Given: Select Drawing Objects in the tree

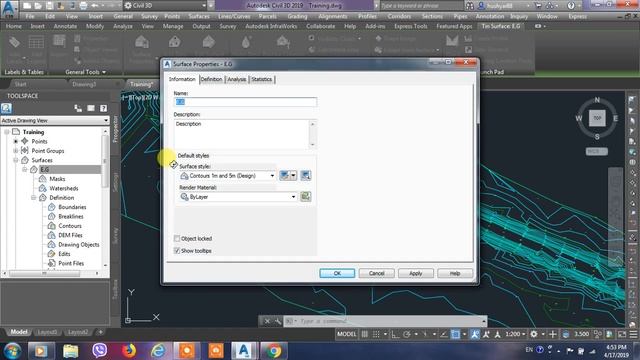Looking at the screenshot, I should pyautogui.click(x=79, y=244).
